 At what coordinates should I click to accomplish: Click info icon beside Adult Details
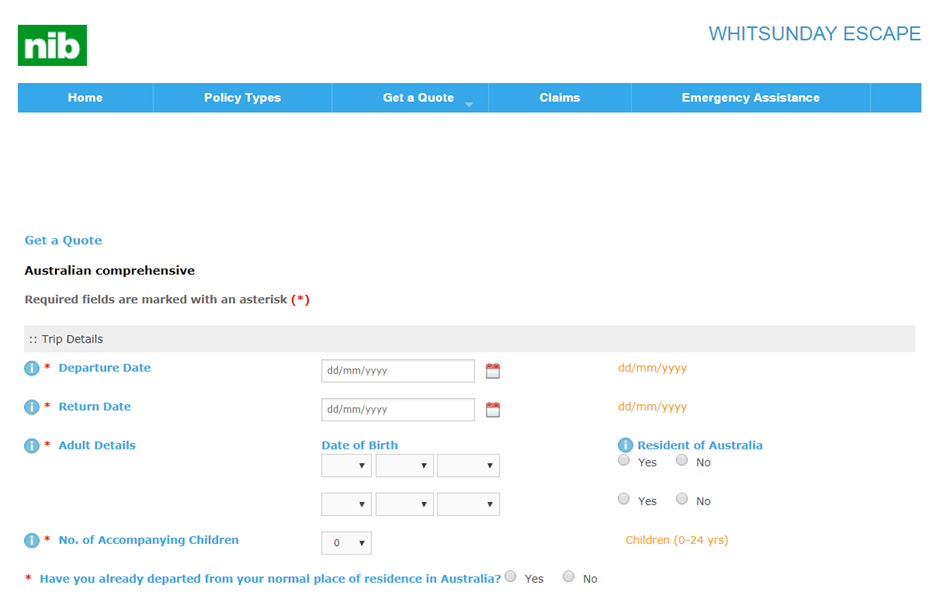tap(32, 446)
